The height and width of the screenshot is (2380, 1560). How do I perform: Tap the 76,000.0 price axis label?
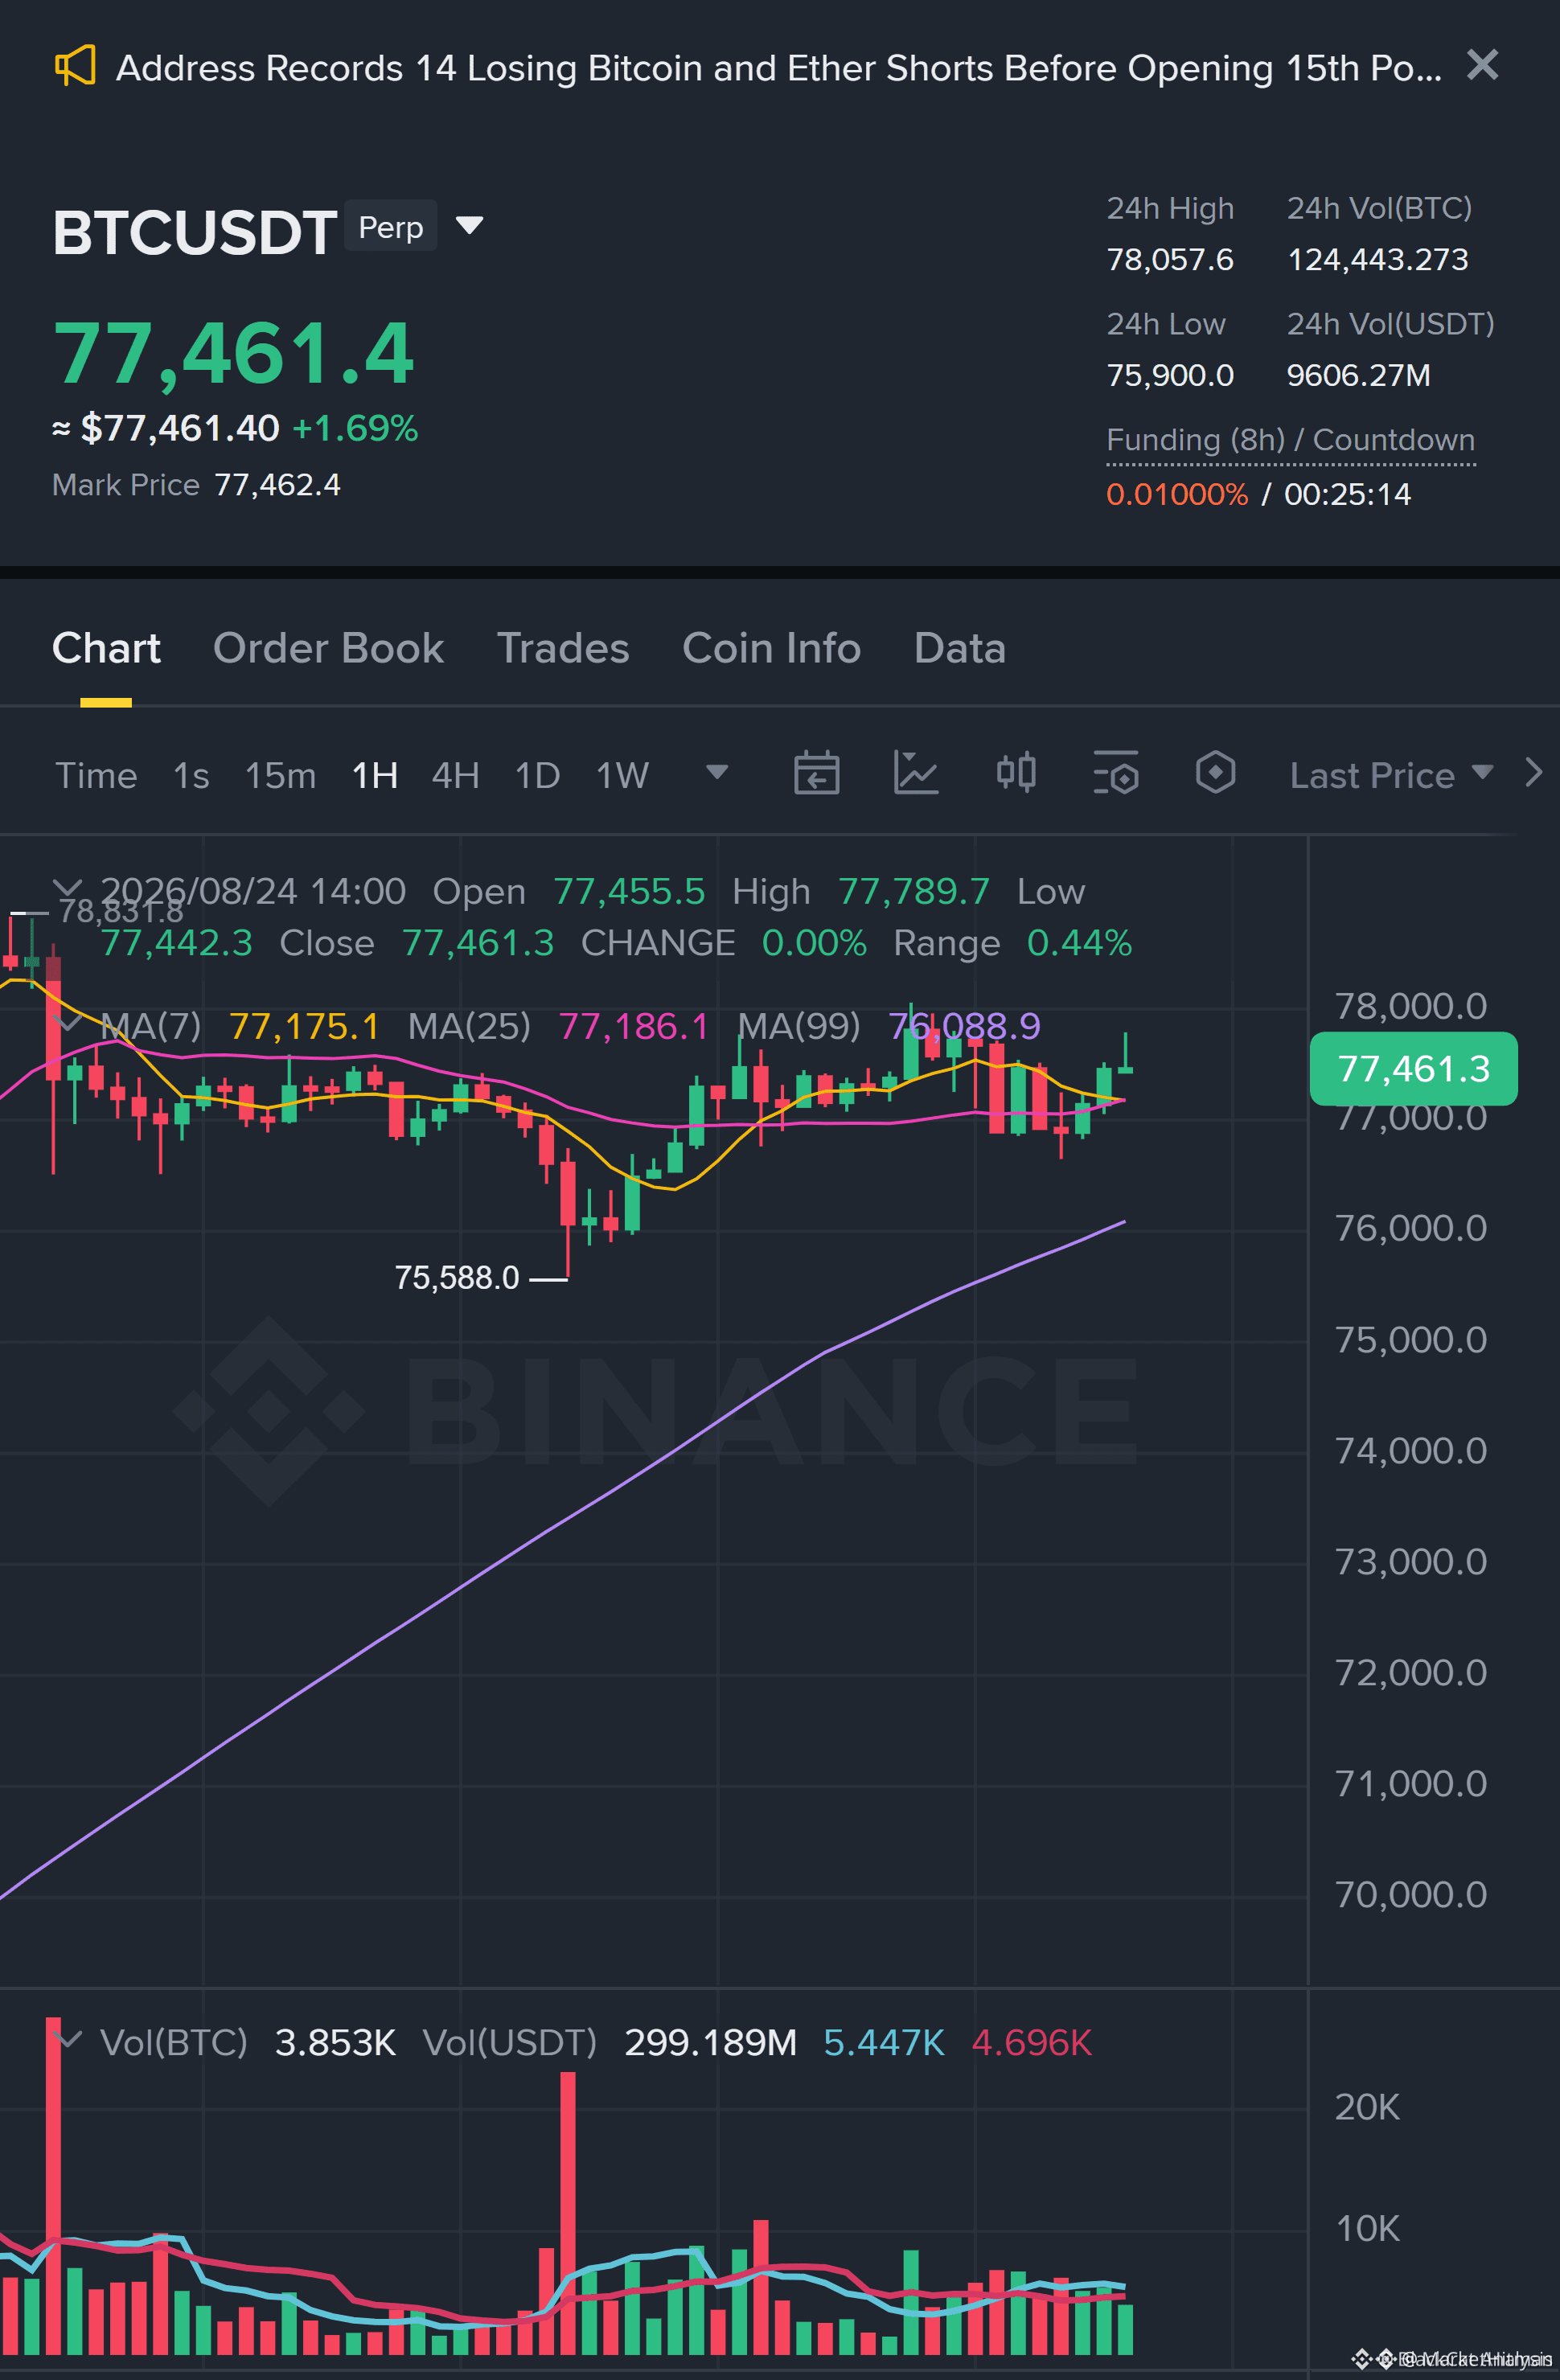(1411, 1228)
